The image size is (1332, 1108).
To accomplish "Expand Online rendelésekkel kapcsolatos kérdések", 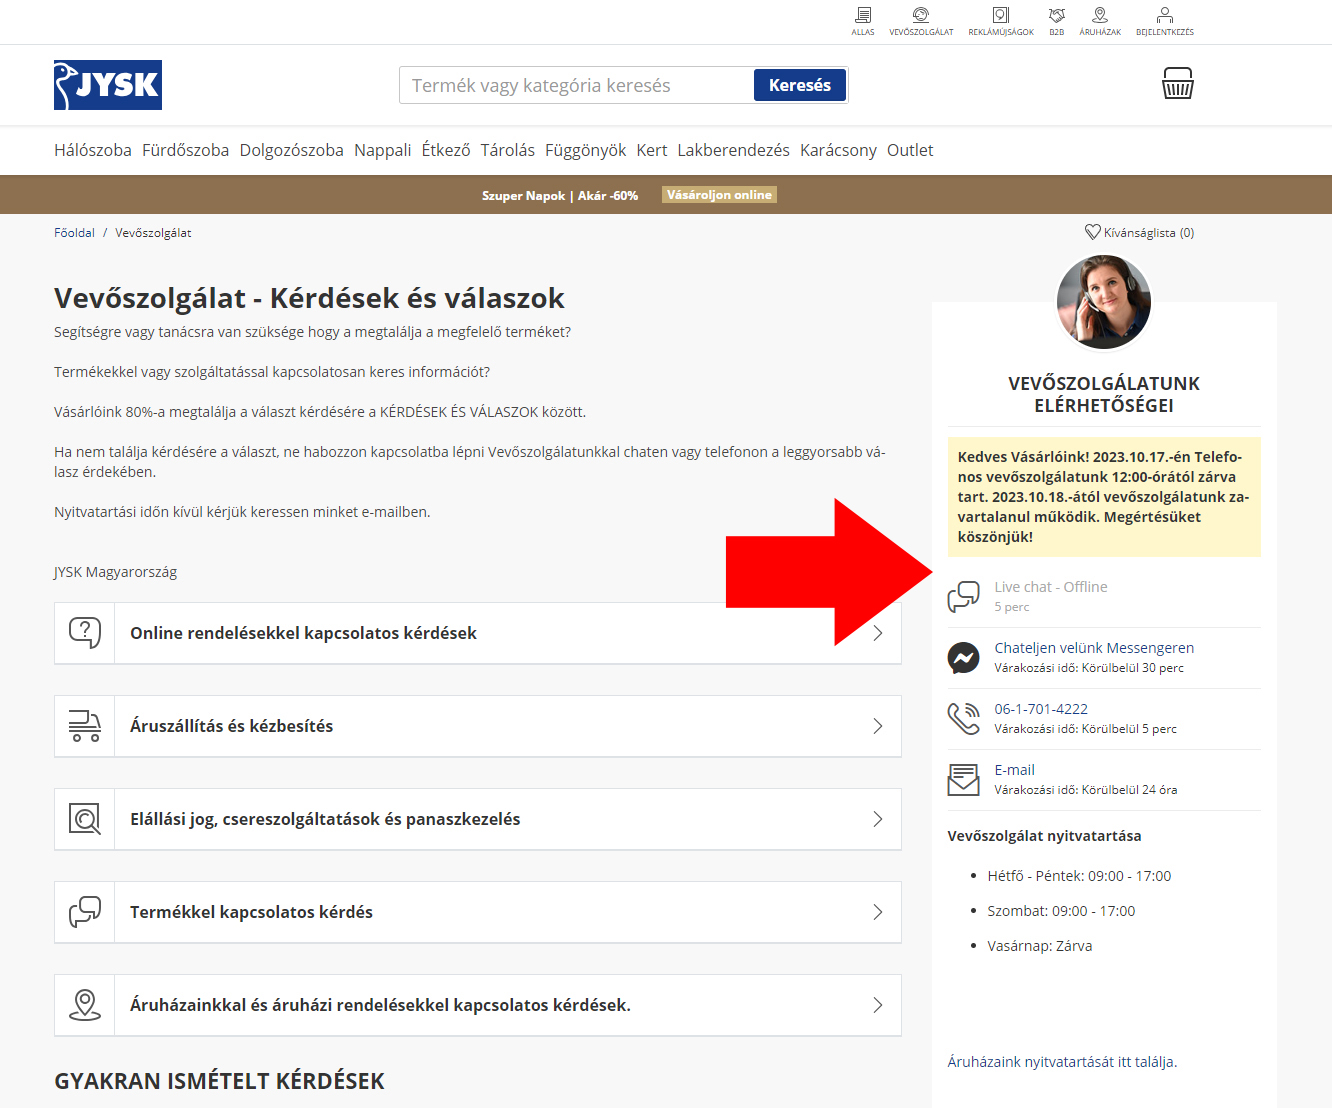I will (x=478, y=633).
